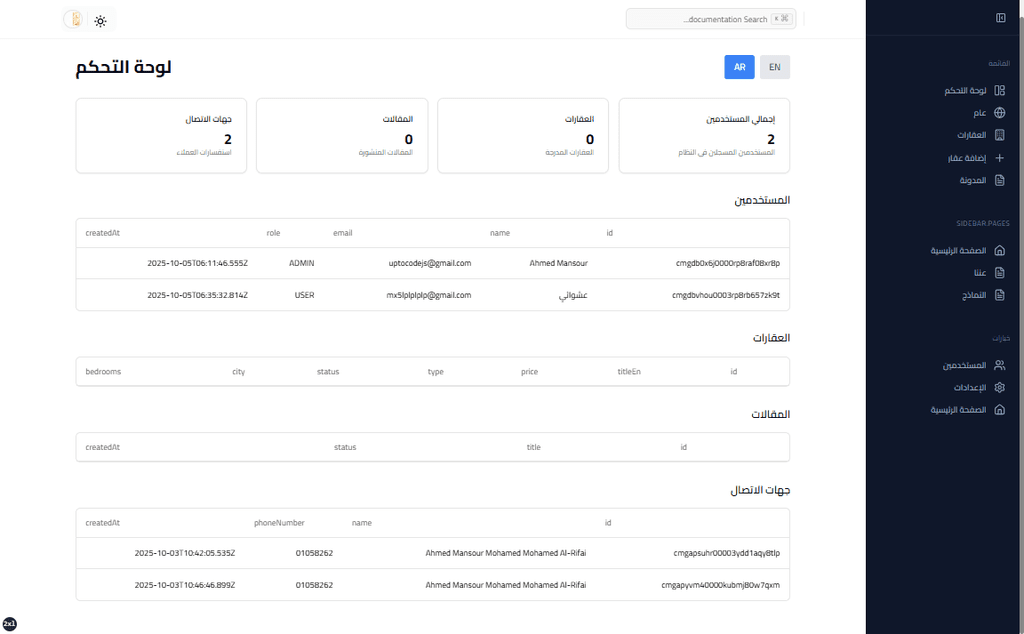Click the إجمالي المستخدمين stats card
The width and height of the screenshot is (1024, 634).
704,136
